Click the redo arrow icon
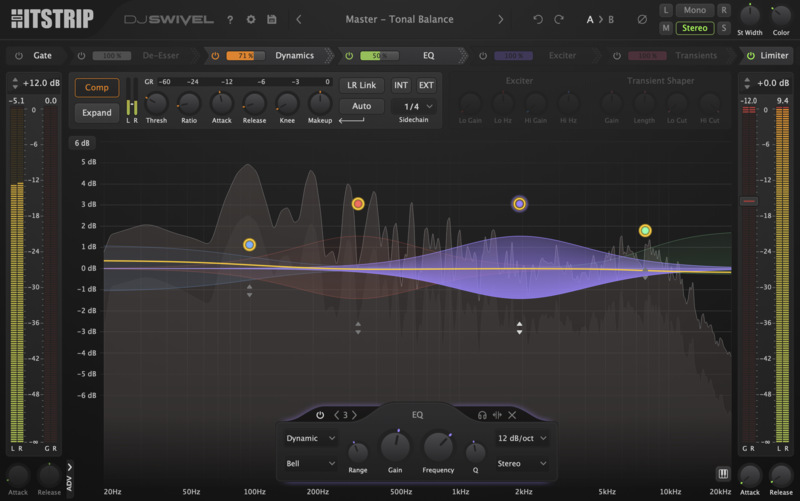The image size is (800, 501). coord(559,19)
